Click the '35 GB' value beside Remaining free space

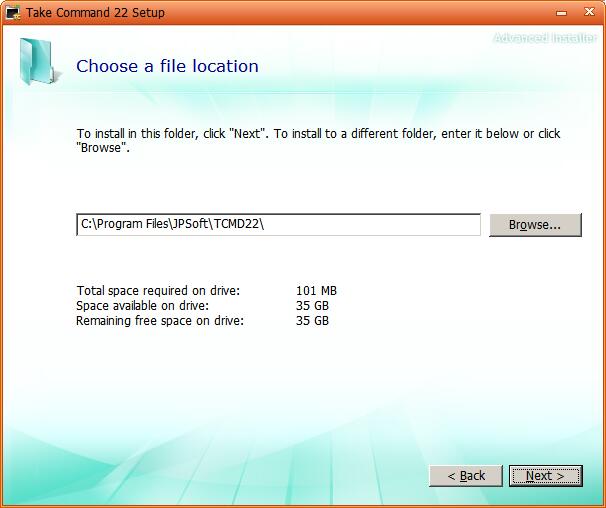(x=312, y=320)
